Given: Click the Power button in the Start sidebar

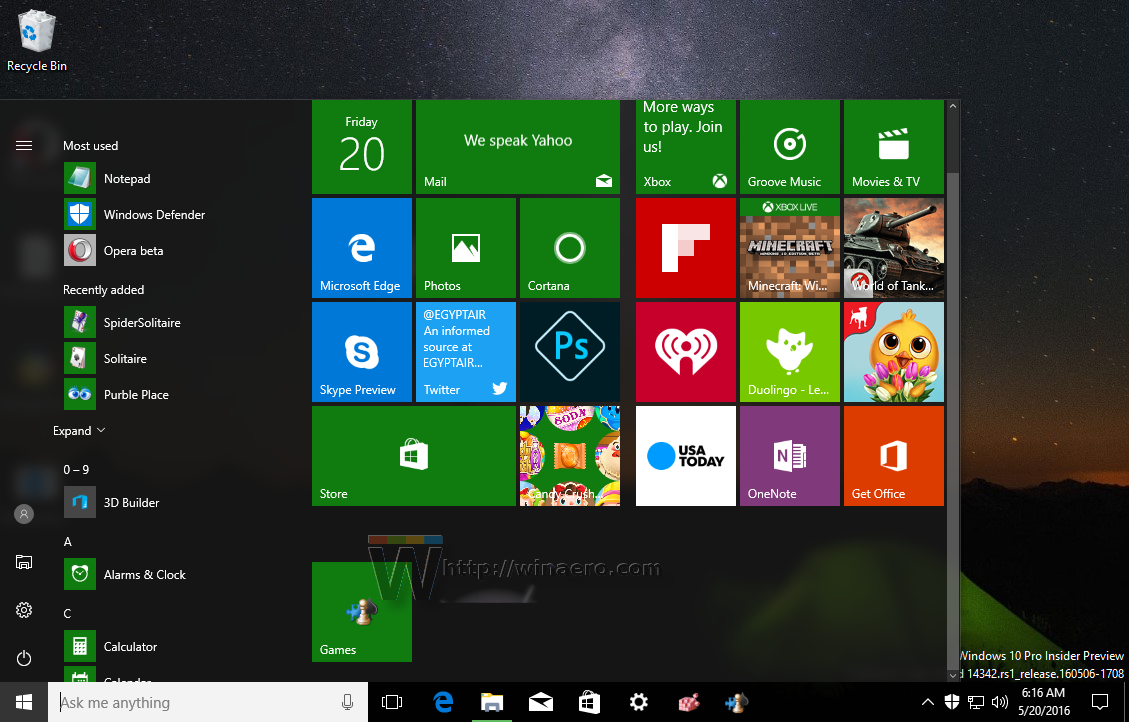Looking at the screenshot, I should (x=23, y=658).
